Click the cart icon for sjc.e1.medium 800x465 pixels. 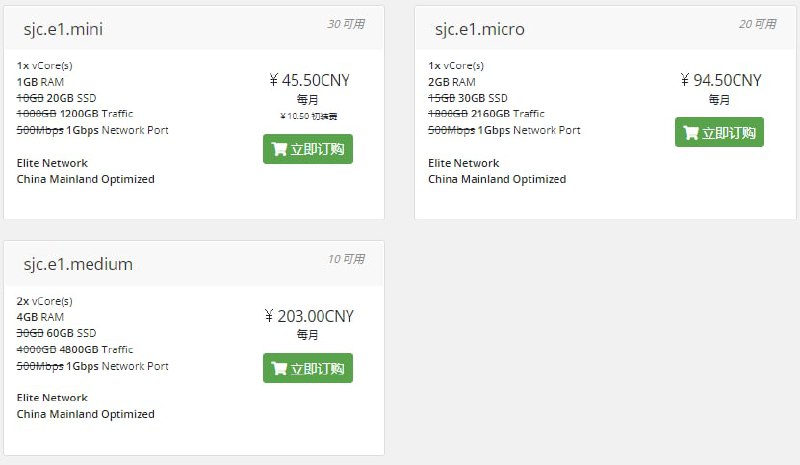(x=279, y=368)
